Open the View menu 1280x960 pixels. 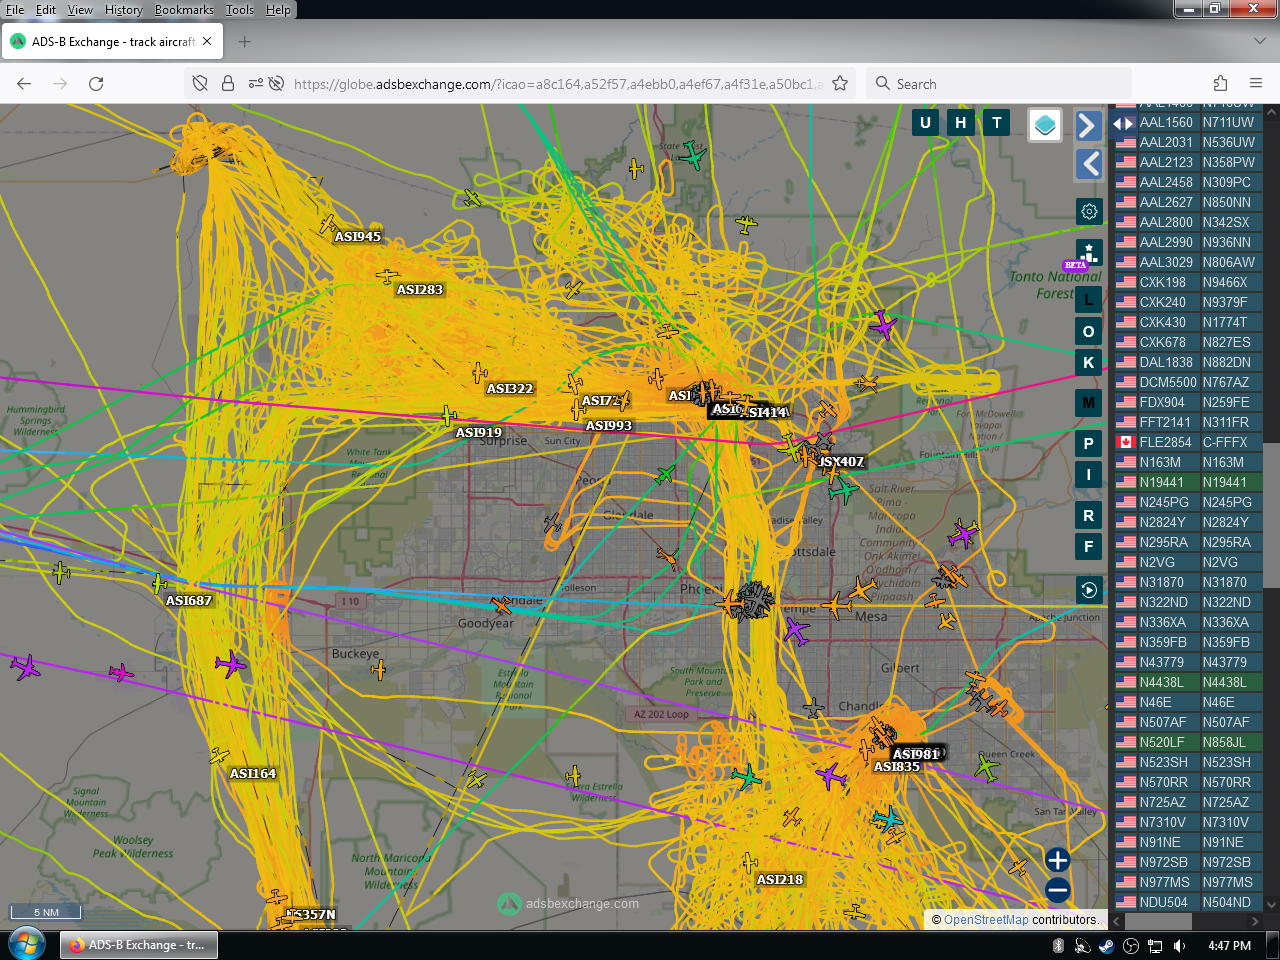click(x=80, y=10)
